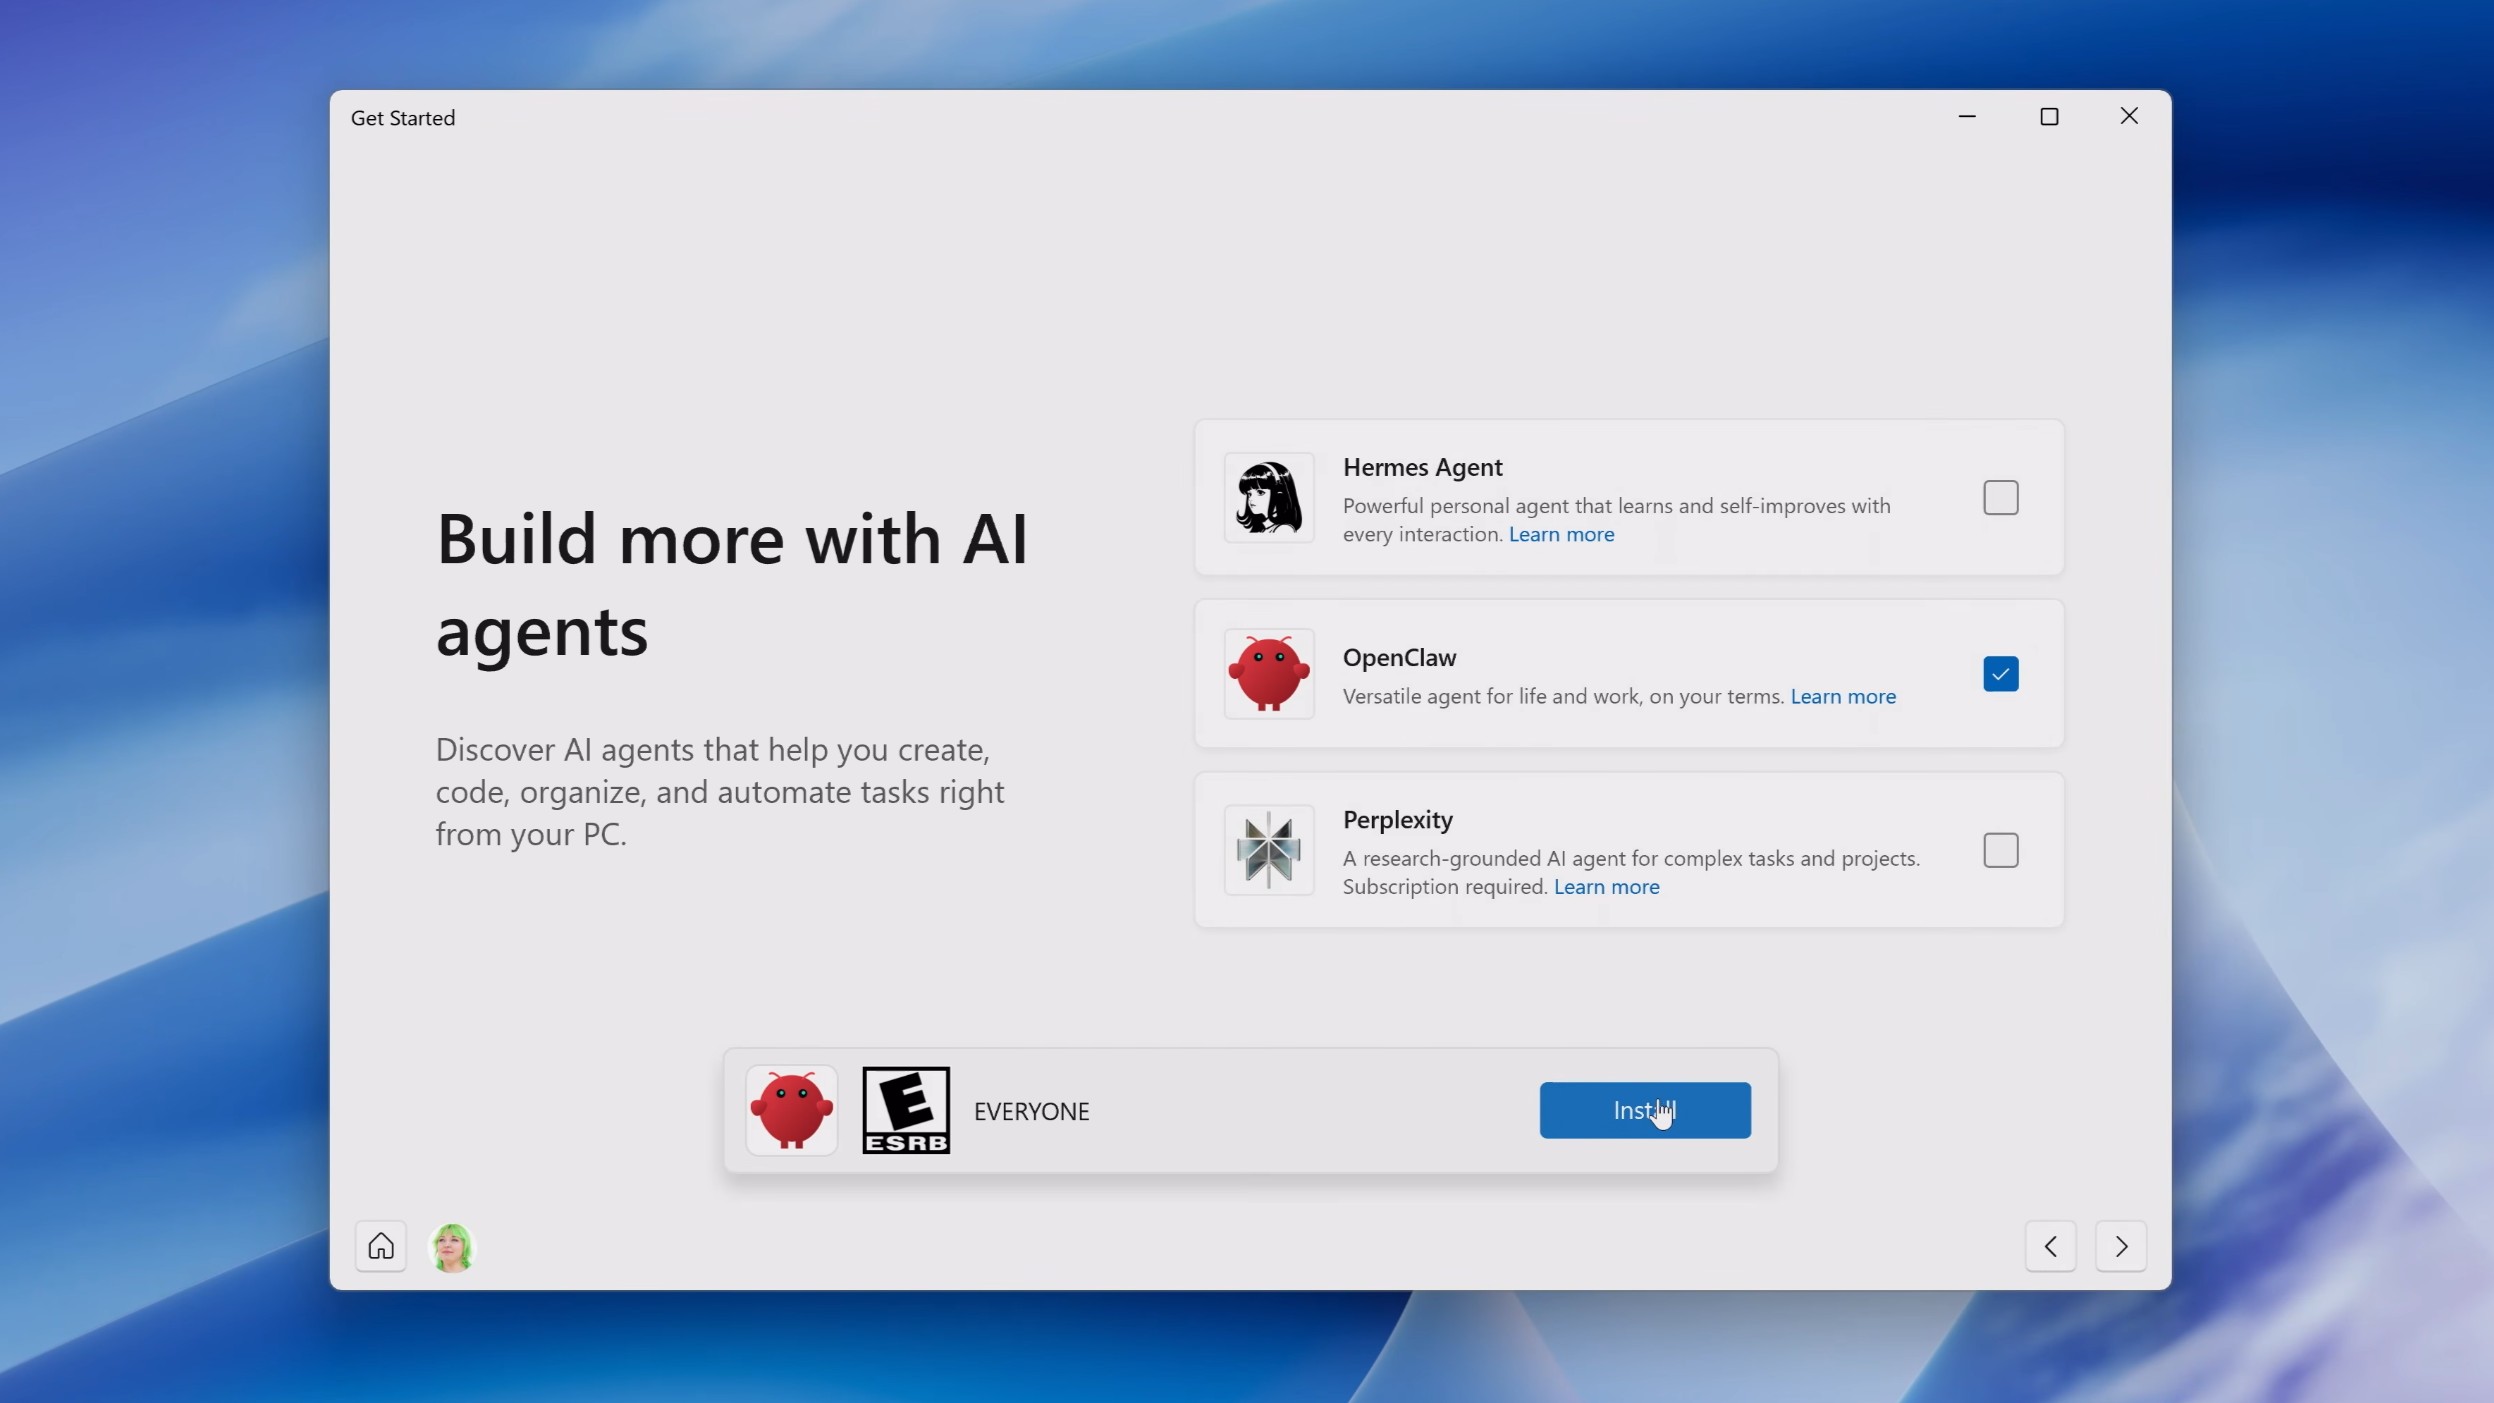2494x1403 pixels.
Task: Open Learn more link for Hermes Agent
Action: coord(1561,534)
